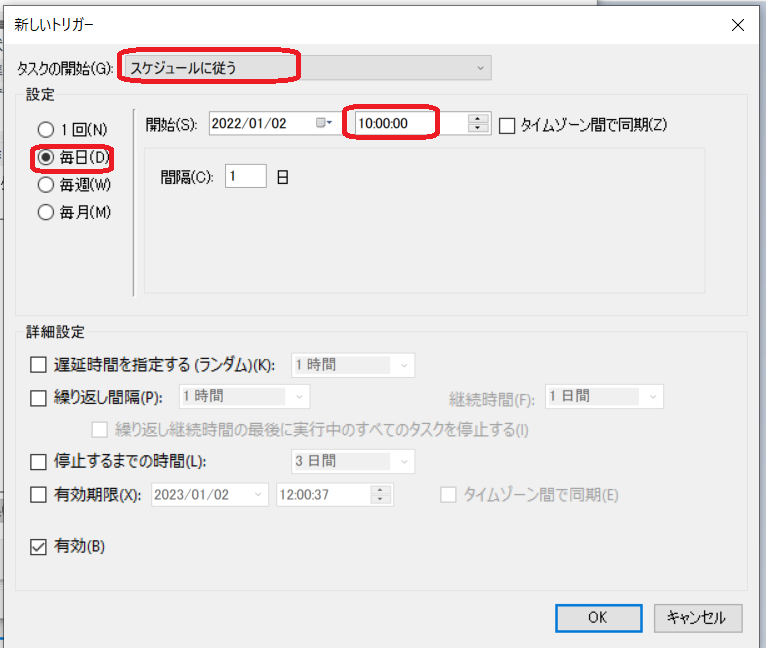The height and width of the screenshot is (648, 766).
Task: Select the 毎日(D) radio button
Action: coord(45,157)
